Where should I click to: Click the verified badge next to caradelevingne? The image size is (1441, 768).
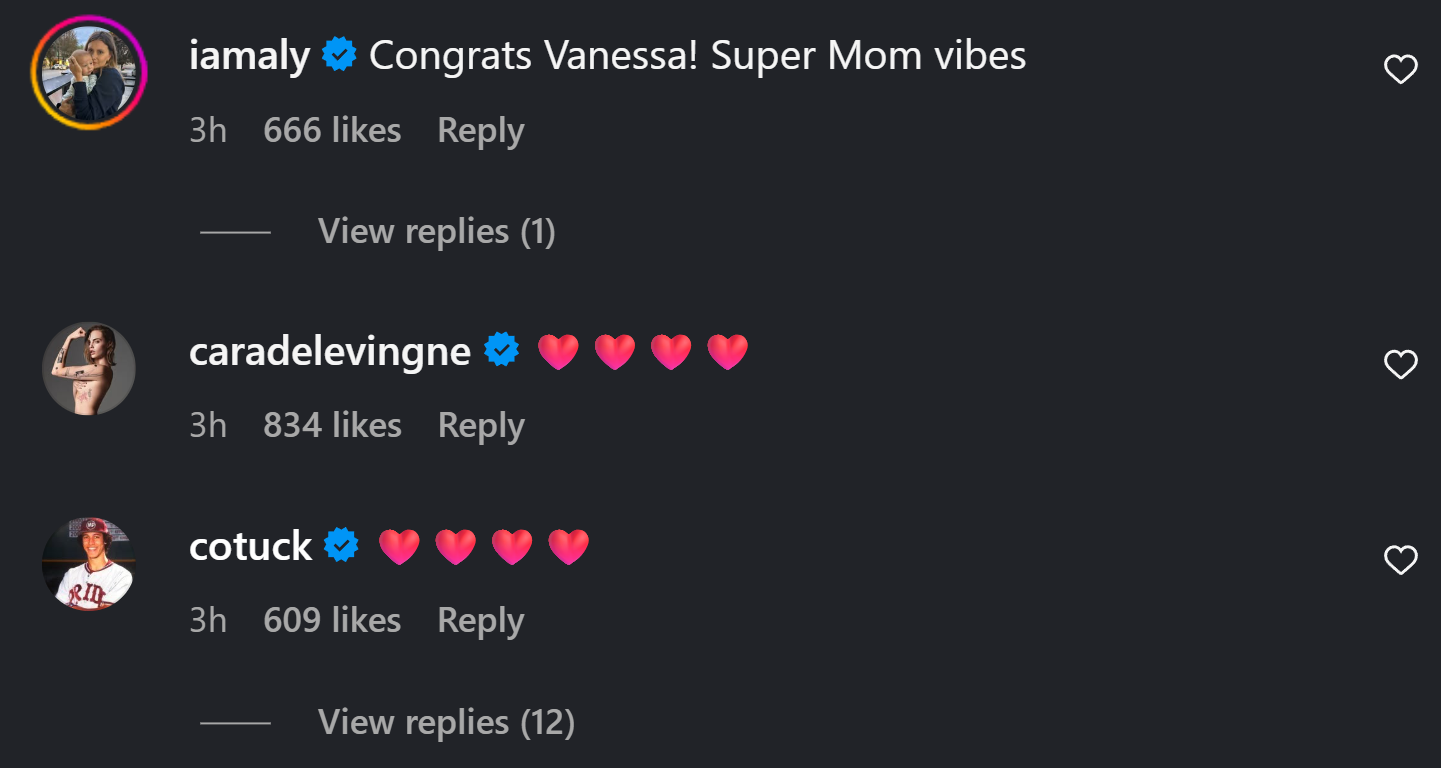[x=502, y=351]
